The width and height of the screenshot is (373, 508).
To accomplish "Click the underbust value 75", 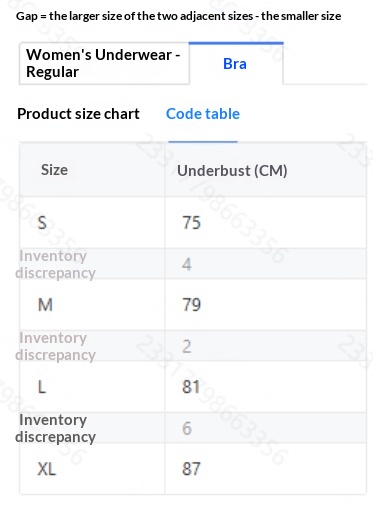I will [x=191, y=222].
